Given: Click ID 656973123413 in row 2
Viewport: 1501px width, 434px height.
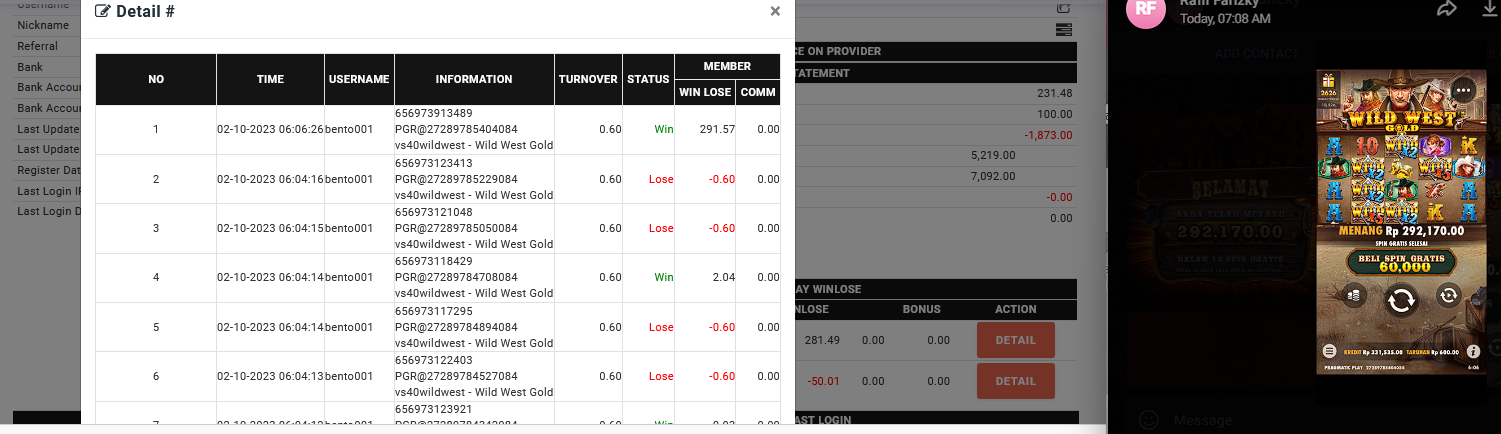Looking at the screenshot, I should pyautogui.click(x=434, y=163).
